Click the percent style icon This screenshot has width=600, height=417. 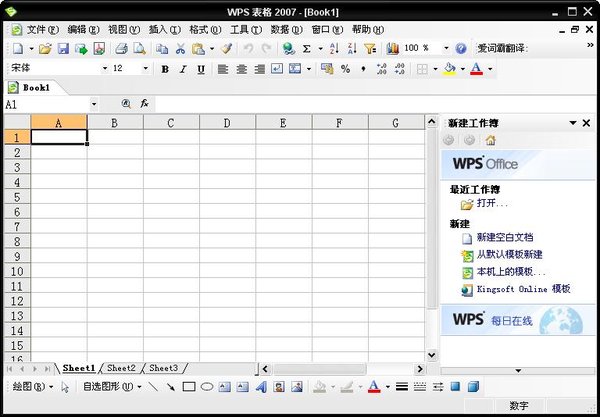coord(345,69)
